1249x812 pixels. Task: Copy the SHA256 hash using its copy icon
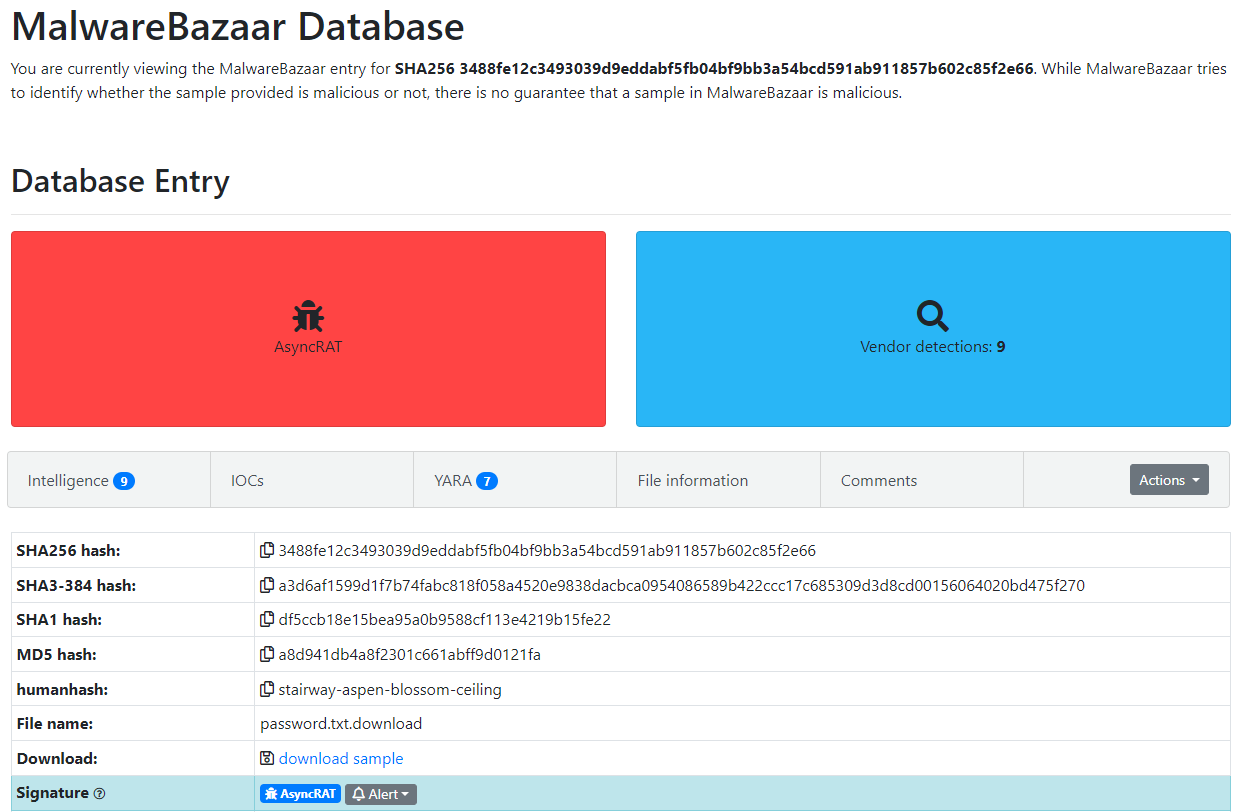click(268, 550)
